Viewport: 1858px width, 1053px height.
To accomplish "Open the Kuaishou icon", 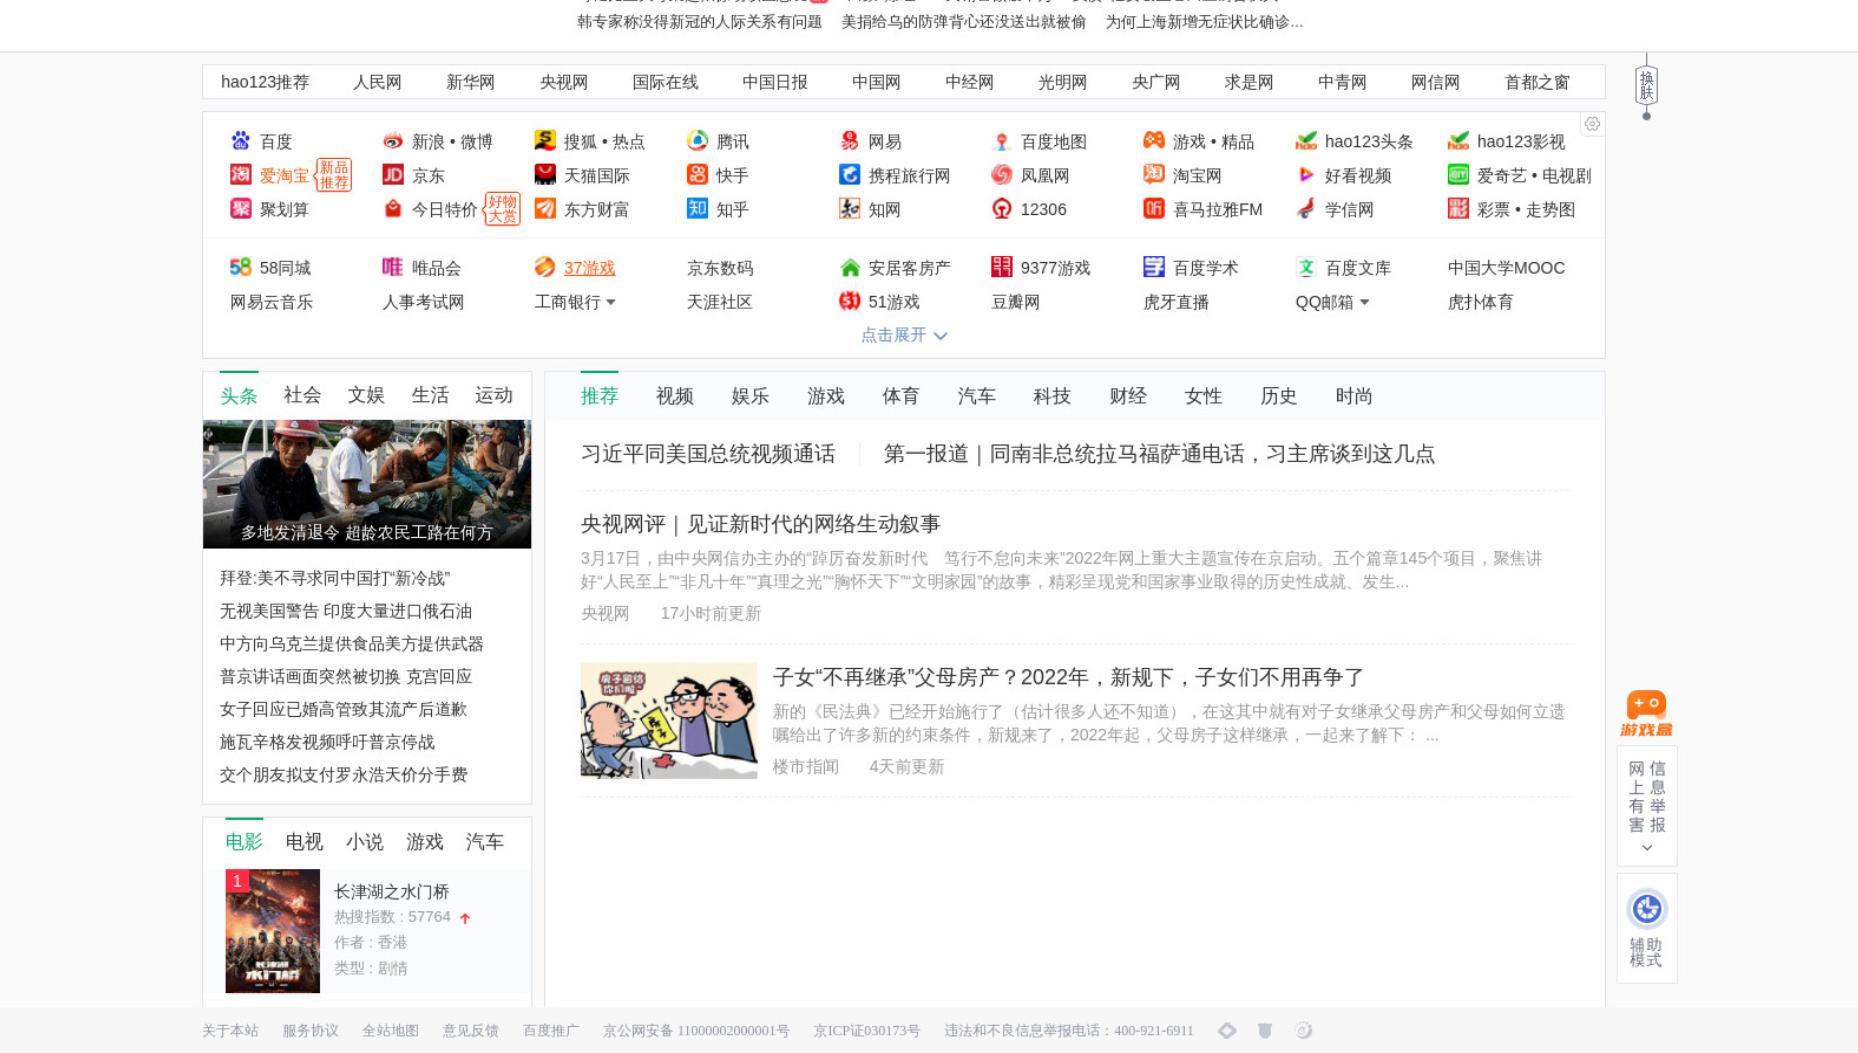I will [697, 175].
